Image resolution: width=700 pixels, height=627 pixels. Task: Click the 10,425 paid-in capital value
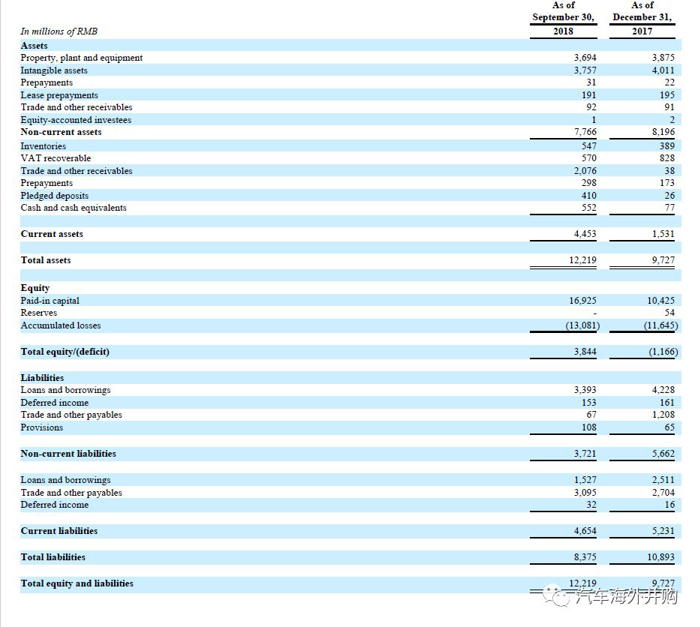point(661,301)
